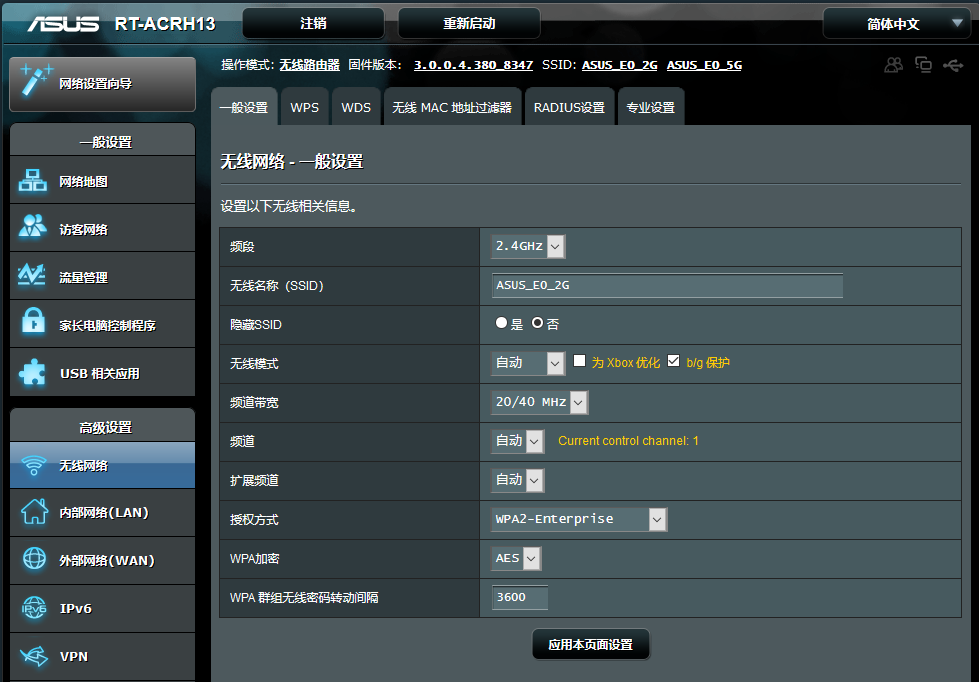Image resolution: width=979 pixels, height=682 pixels.
Task: Enable 为 Xbox 优化 checkbox
Action: click(x=579, y=361)
